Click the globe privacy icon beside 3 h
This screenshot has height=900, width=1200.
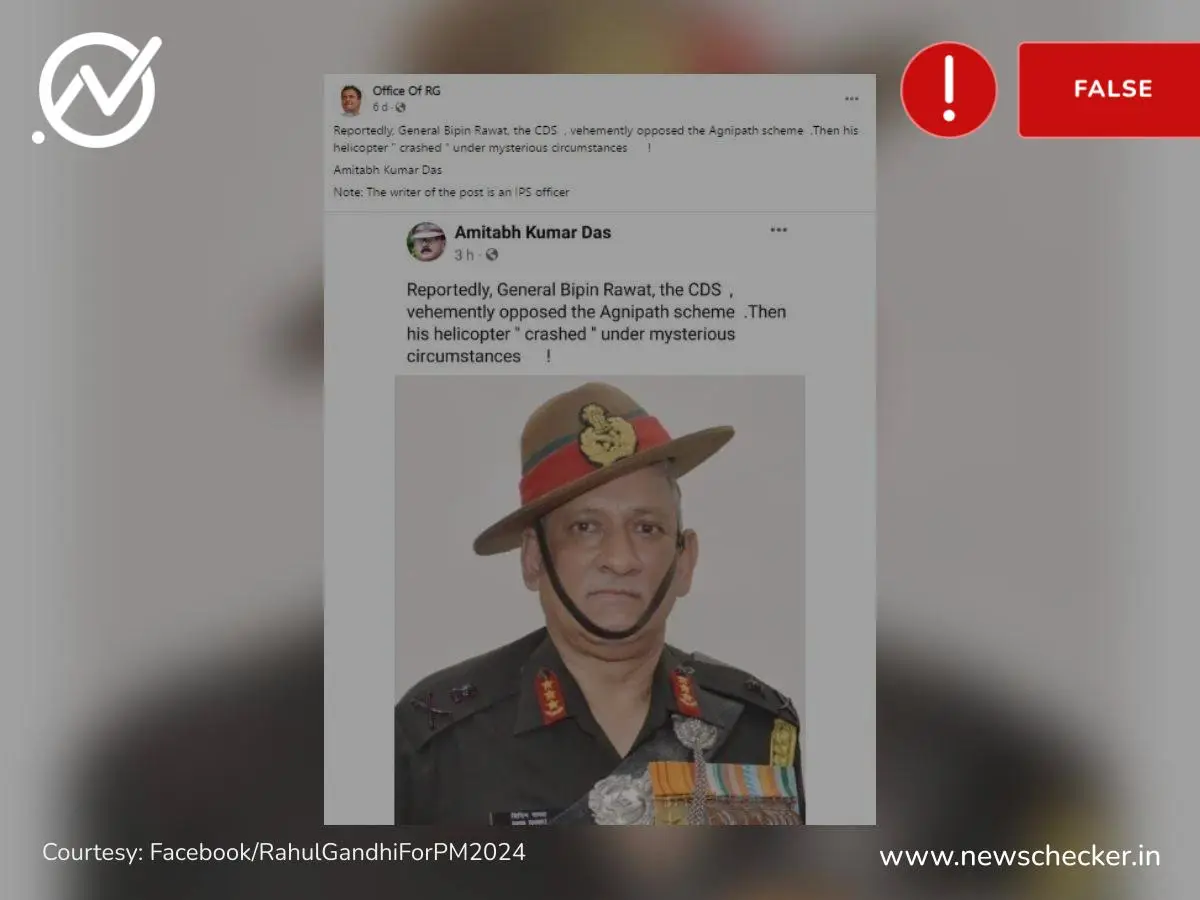click(x=491, y=255)
